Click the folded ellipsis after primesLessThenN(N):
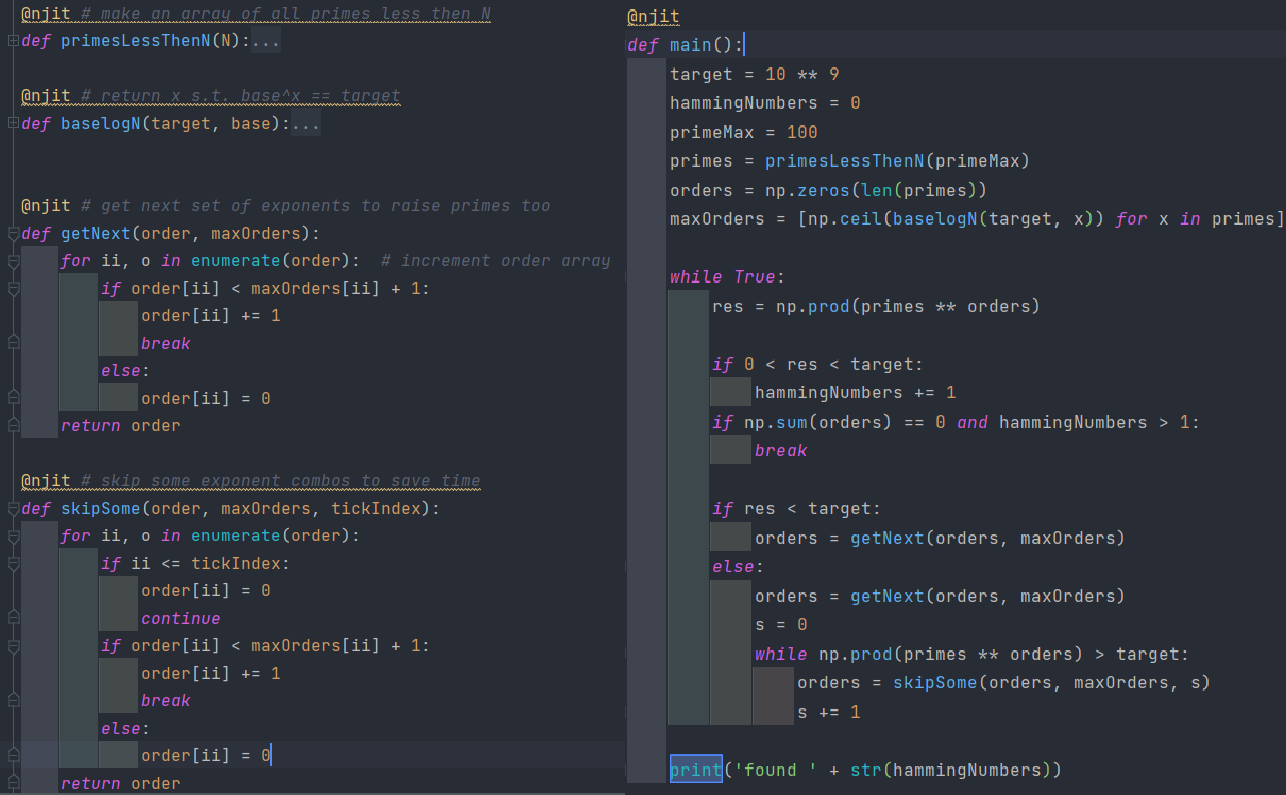 click(266, 42)
